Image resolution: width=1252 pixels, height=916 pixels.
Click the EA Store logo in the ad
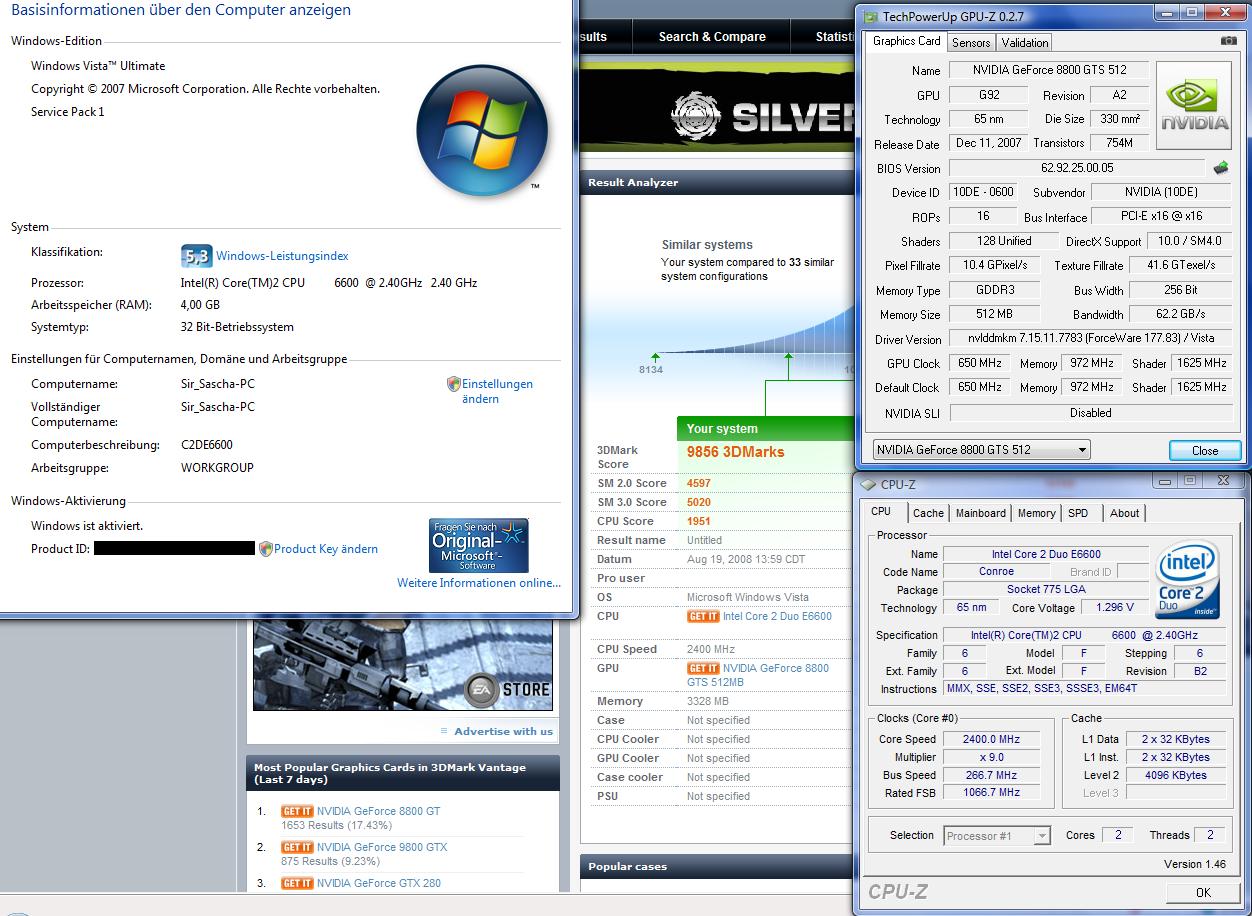pyautogui.click(x=508, y=689)
